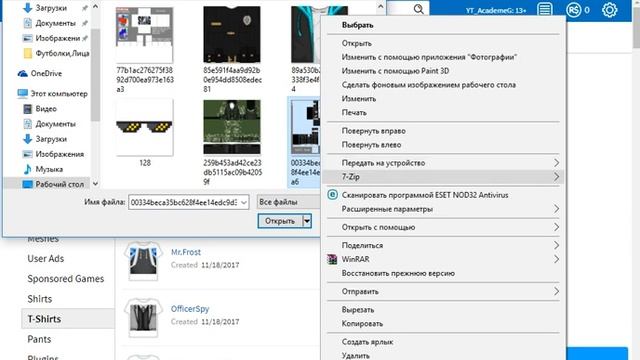Image resolution: width=640 pixels, height=360 pixels.
Task: Select the camouflage 259b453ad42ce23 thumbnail
Action: [x=232, y=127]
